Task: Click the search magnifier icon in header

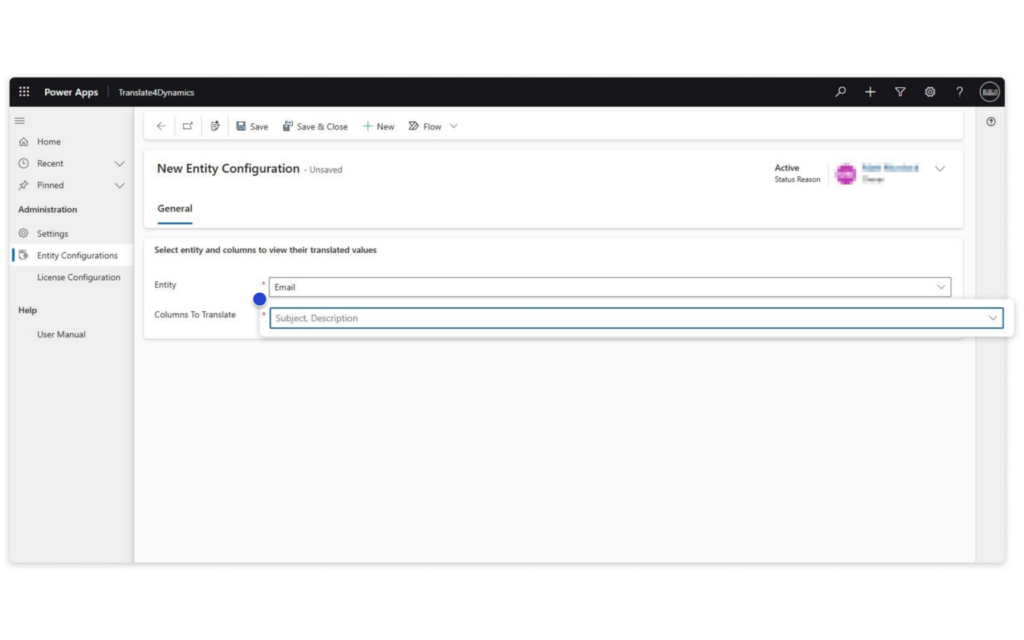Action: pos(840,92)
